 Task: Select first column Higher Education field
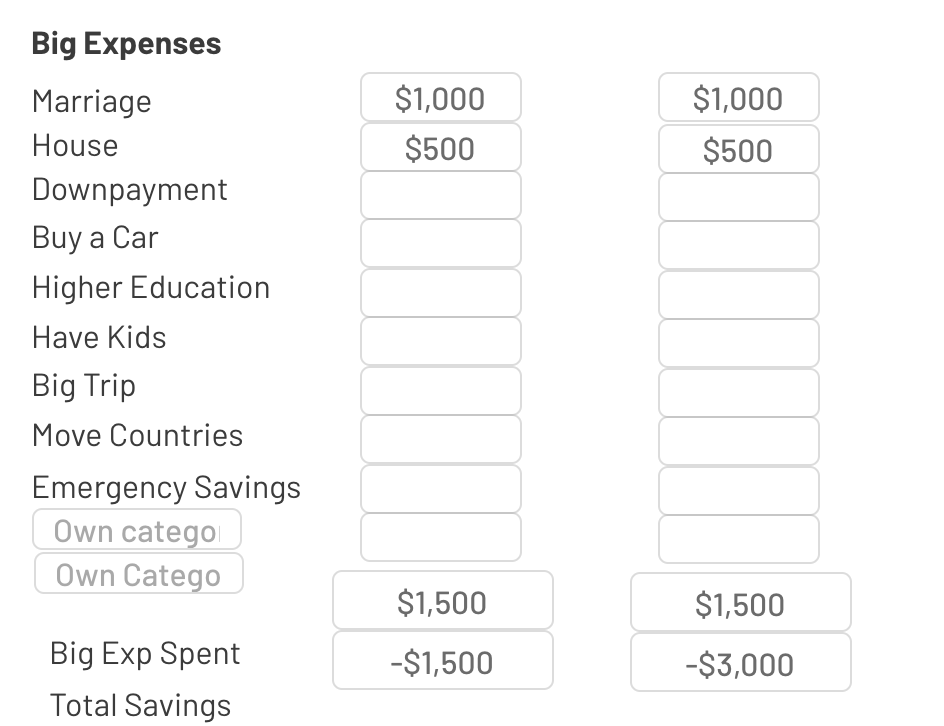[x=441, y=293]
